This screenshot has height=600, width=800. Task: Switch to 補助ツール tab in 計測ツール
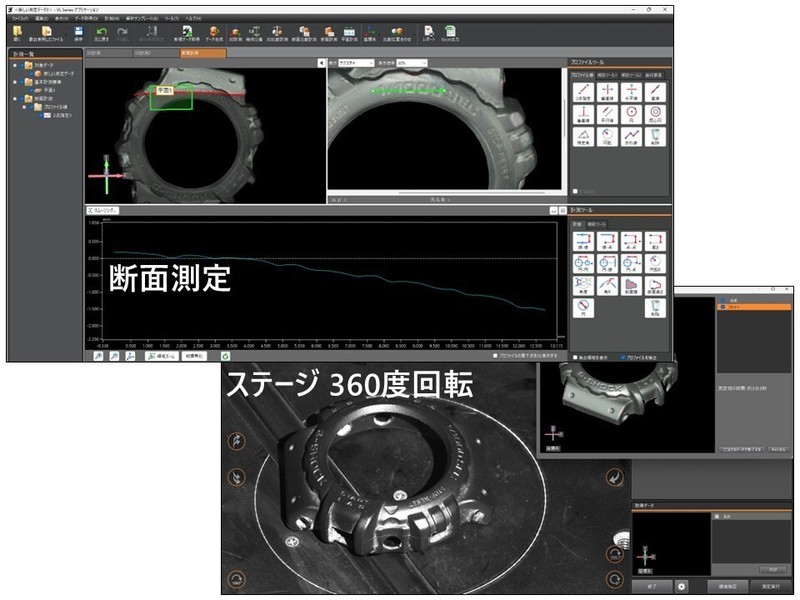coord(596,224)
